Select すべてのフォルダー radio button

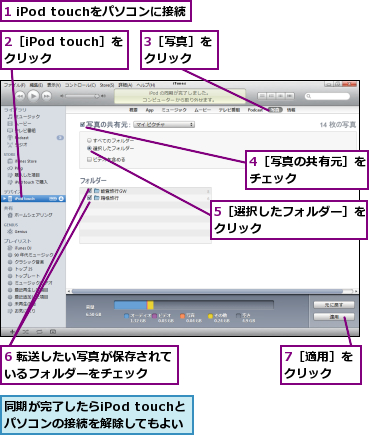coord(89,141)
